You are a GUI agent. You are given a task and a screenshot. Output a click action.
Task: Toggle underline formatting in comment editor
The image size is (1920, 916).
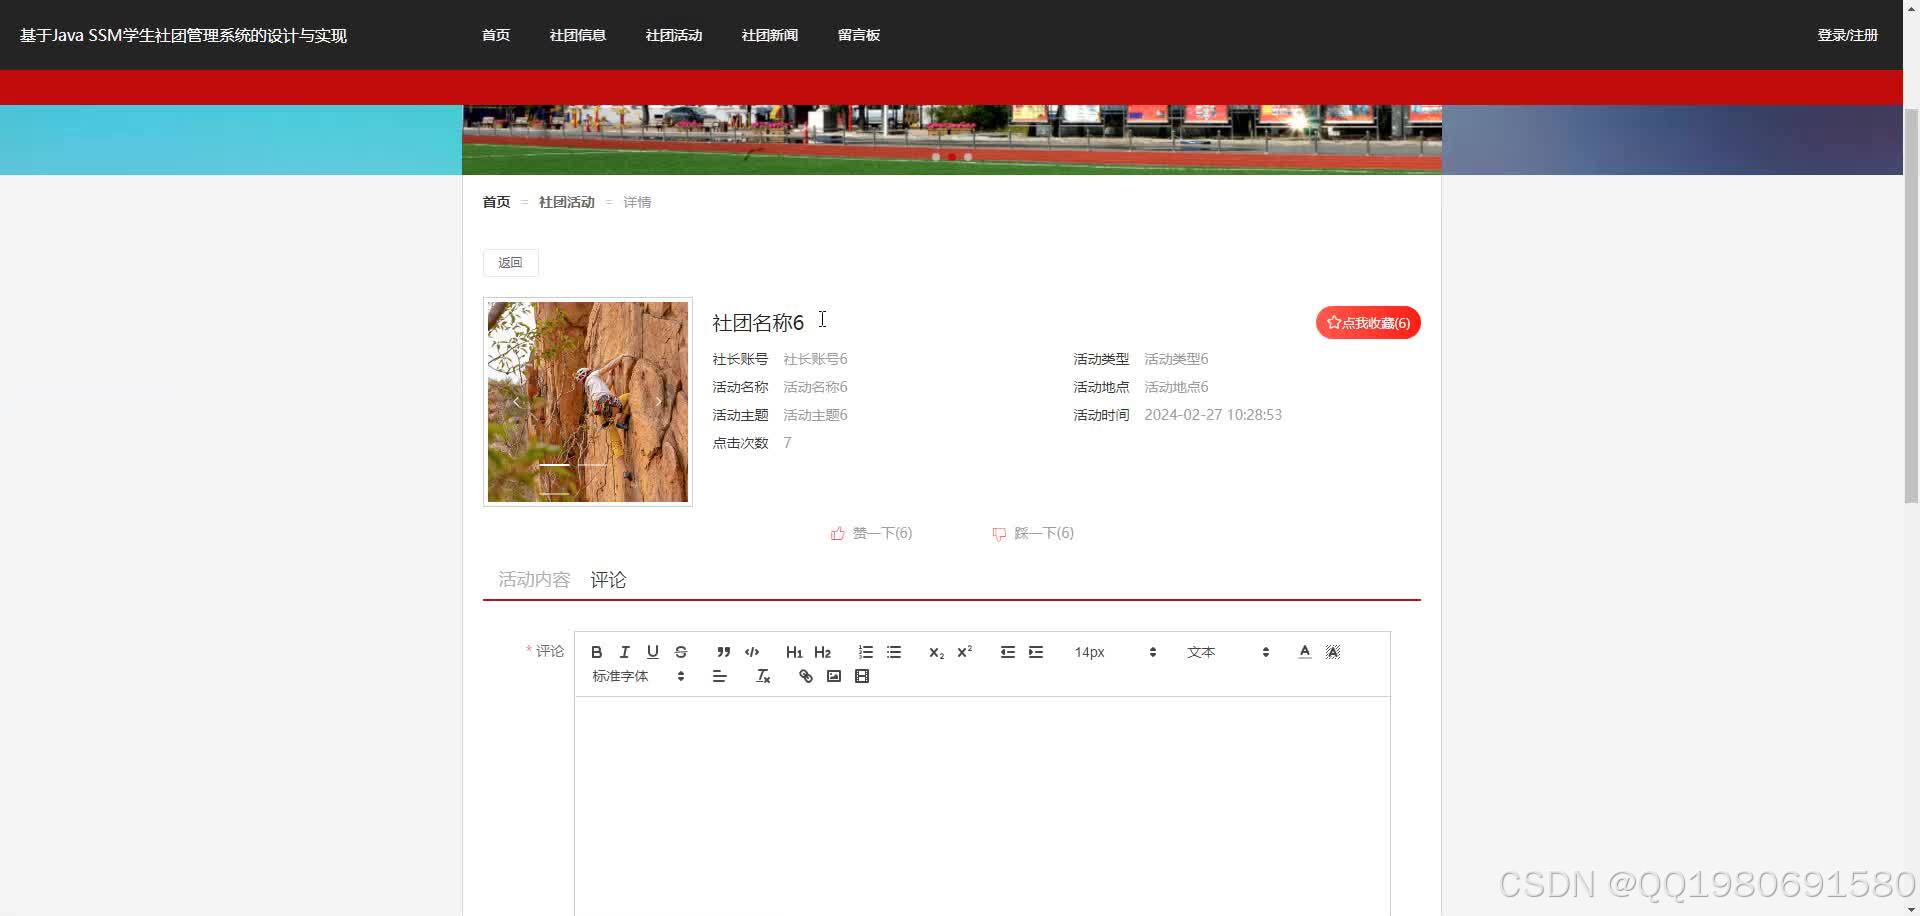pyautogui.click(x=652, y=652)
